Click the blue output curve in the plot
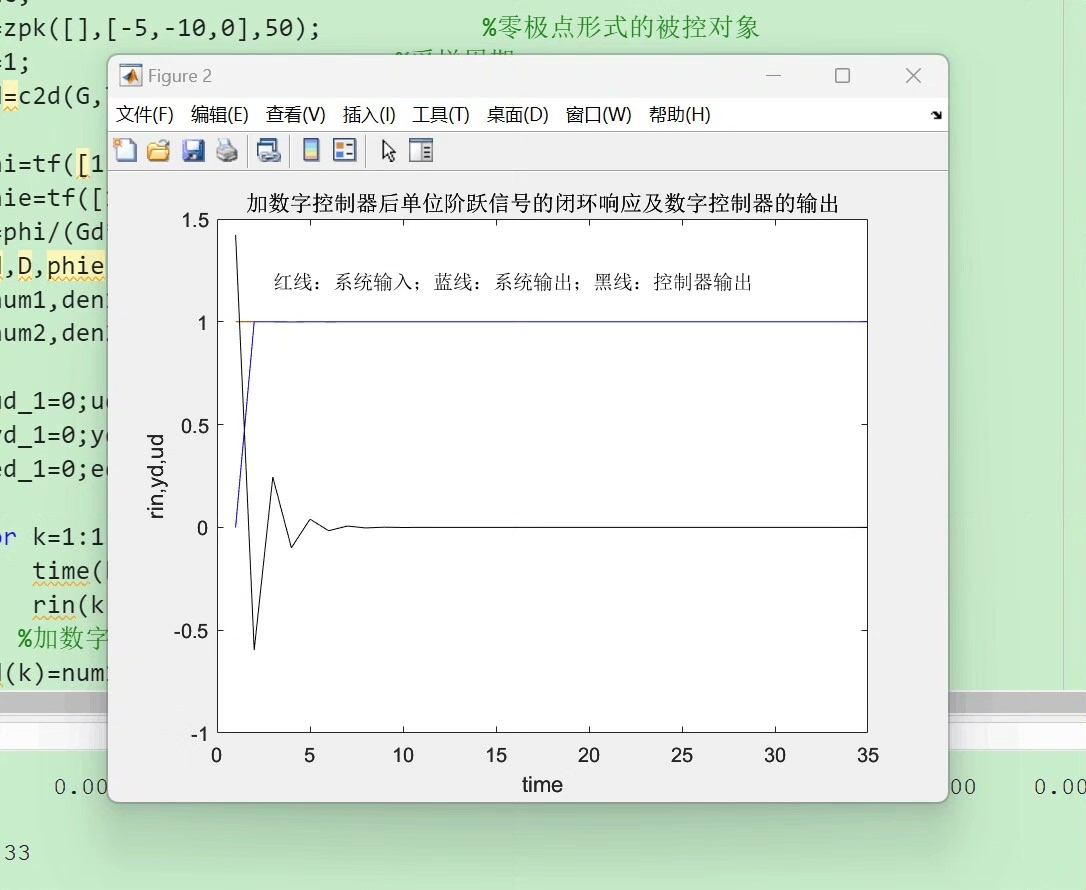Screen dimensions: 1086x890 600,322
